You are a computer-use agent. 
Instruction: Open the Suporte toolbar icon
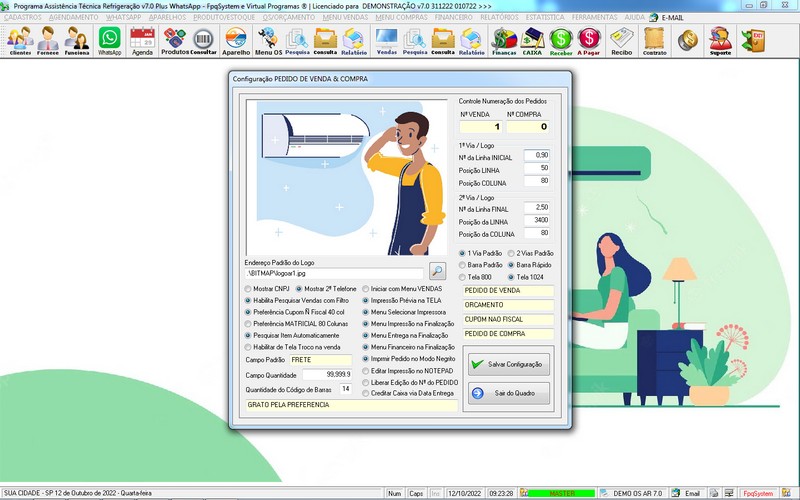click(x=720, y=41)
